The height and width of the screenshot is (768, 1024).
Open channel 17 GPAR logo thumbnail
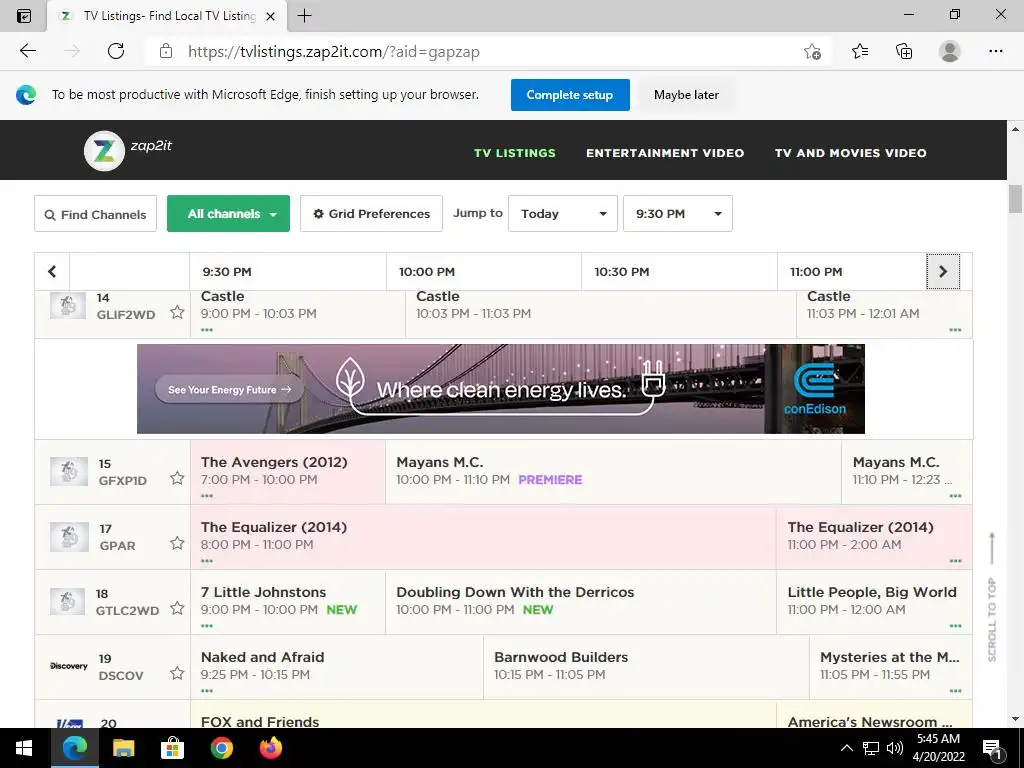tap(69, 537)
